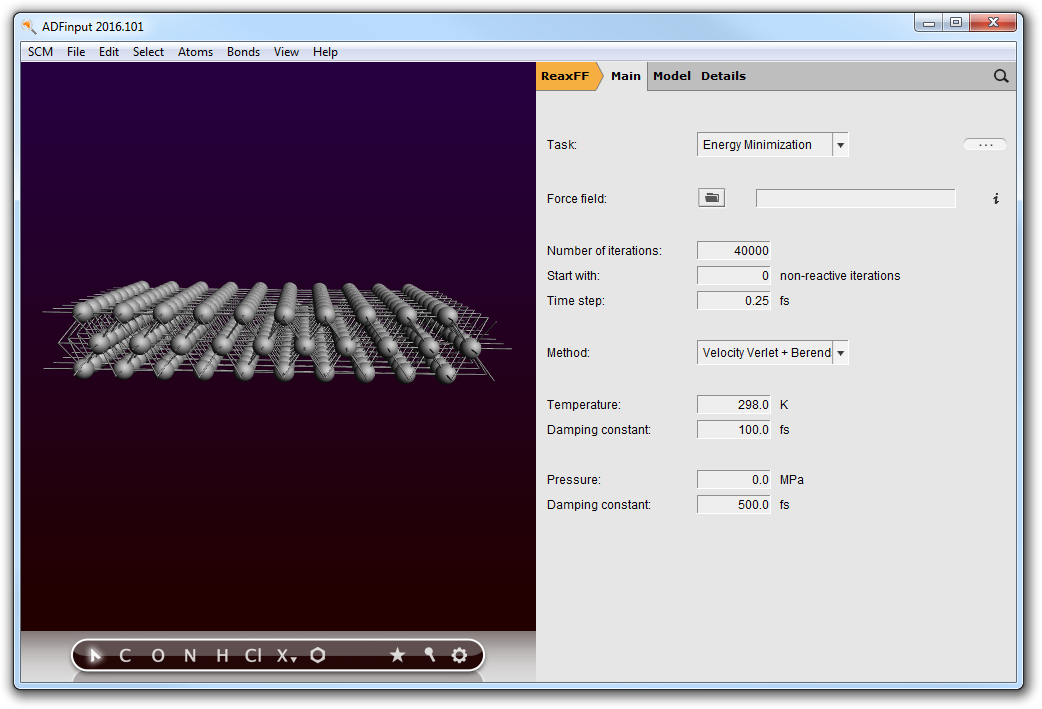The width and height of the screenshot is (1042, 709).
Task: Open the Atoms menu
Action: [195, 52]
